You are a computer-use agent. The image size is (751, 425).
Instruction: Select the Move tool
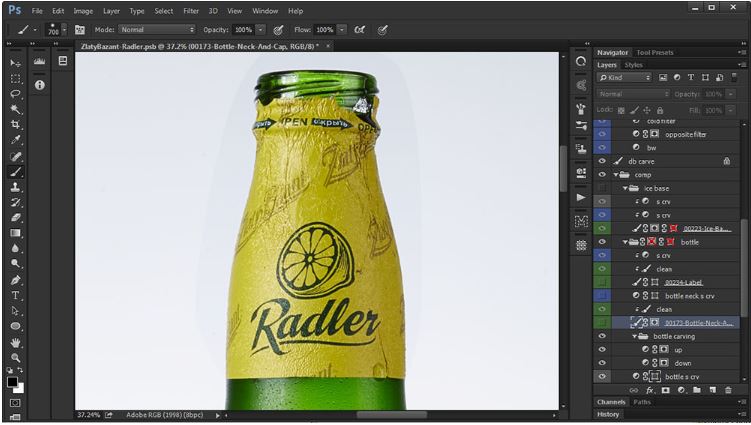tap(15, 63)
